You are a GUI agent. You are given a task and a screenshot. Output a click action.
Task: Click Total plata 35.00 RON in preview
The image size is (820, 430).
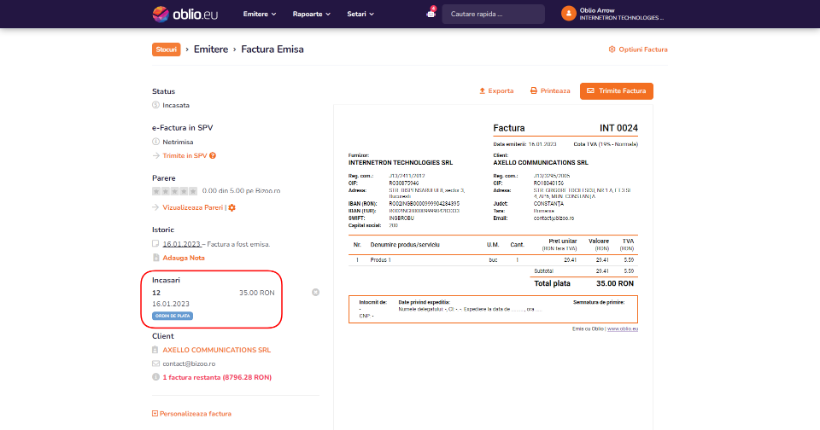[584, 284]
